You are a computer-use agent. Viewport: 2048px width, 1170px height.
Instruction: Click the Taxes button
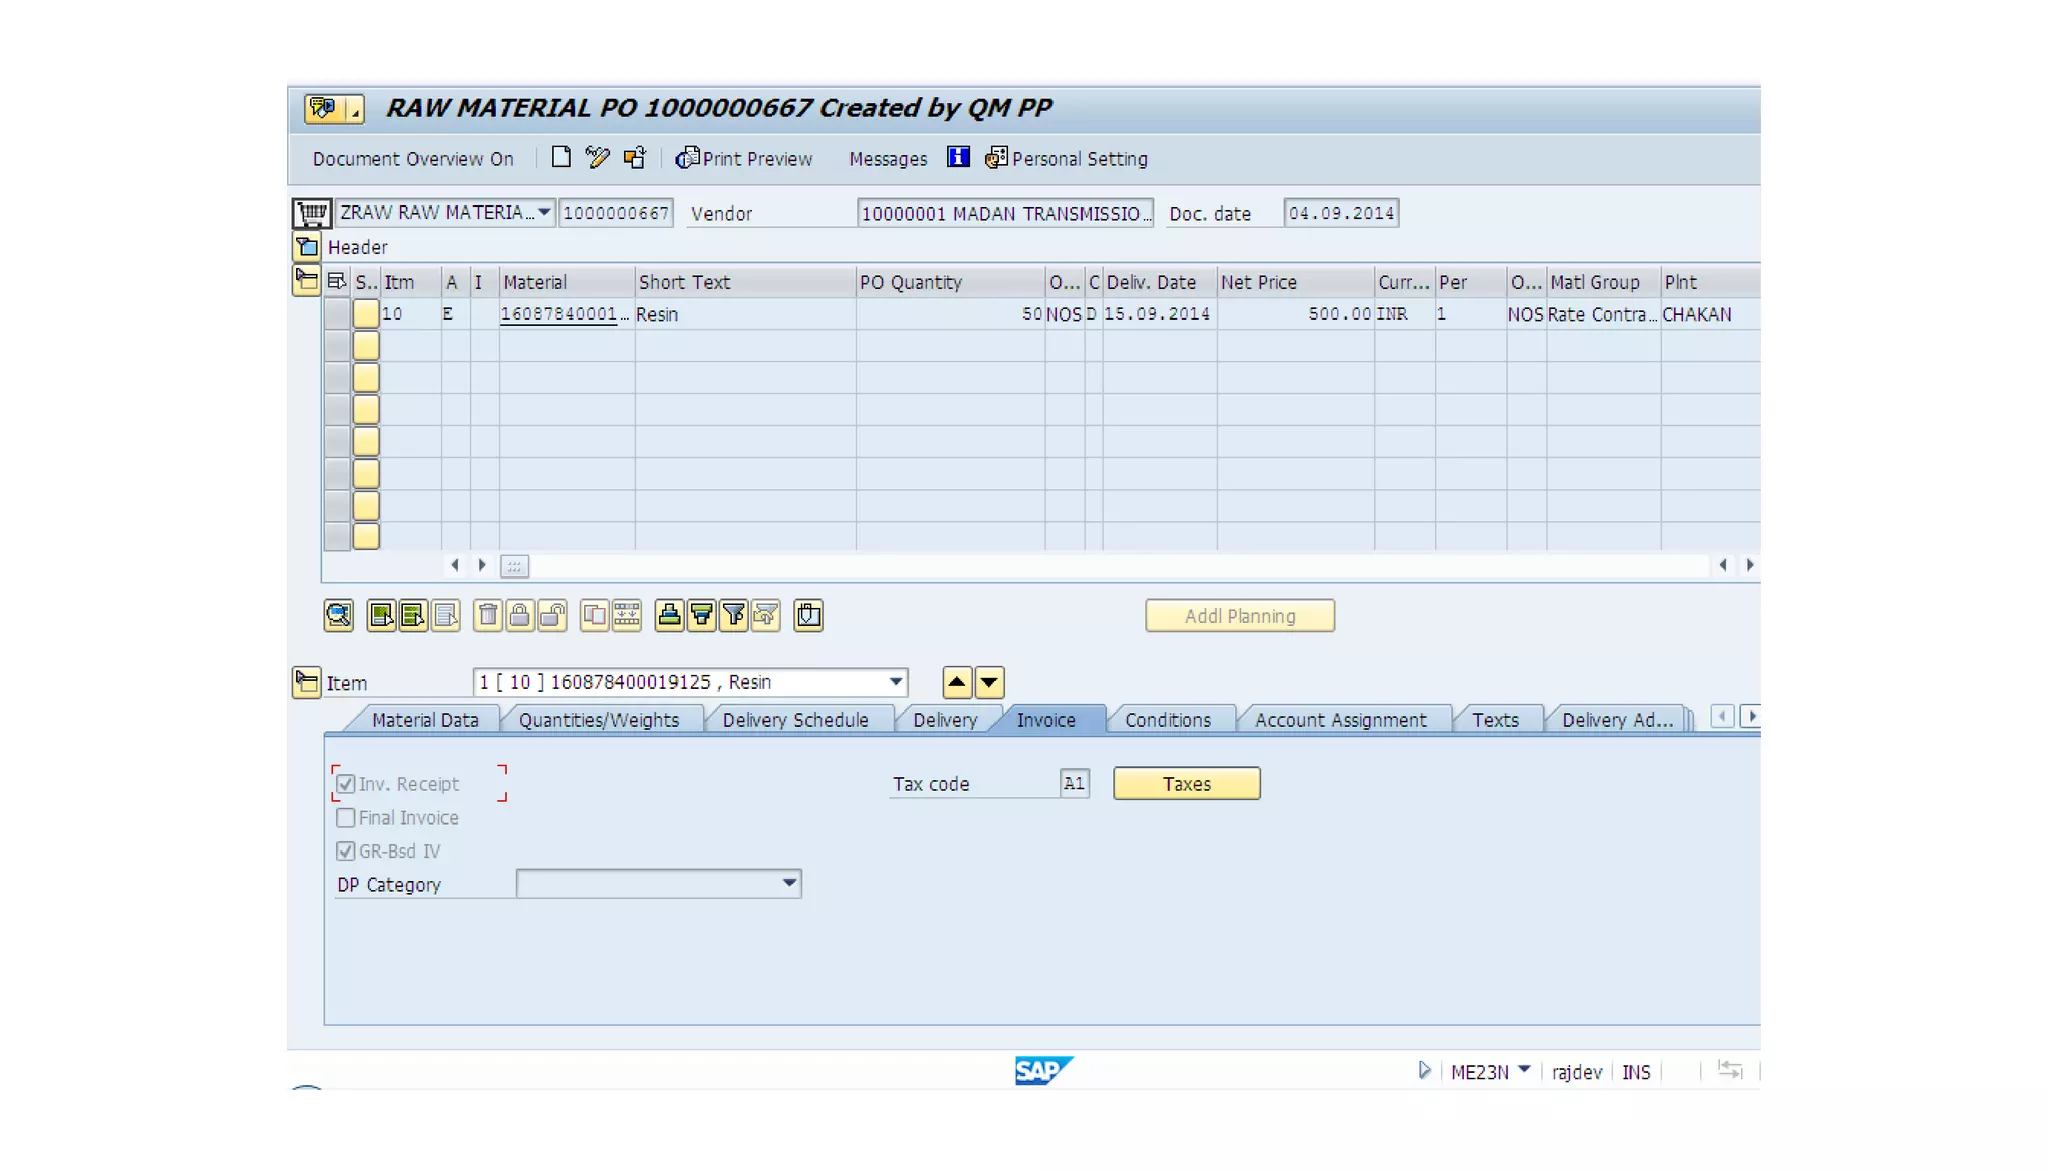(1187, 784)
